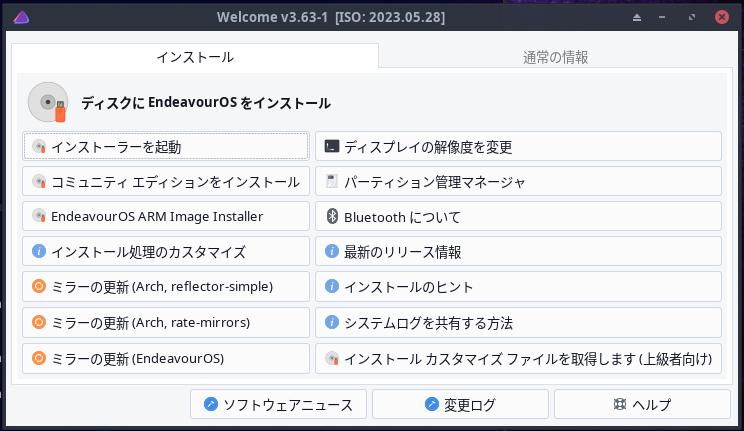Click the EndeavourOS logo in title bar
Viewport: 744px width, 431px height.
[21, 18]
